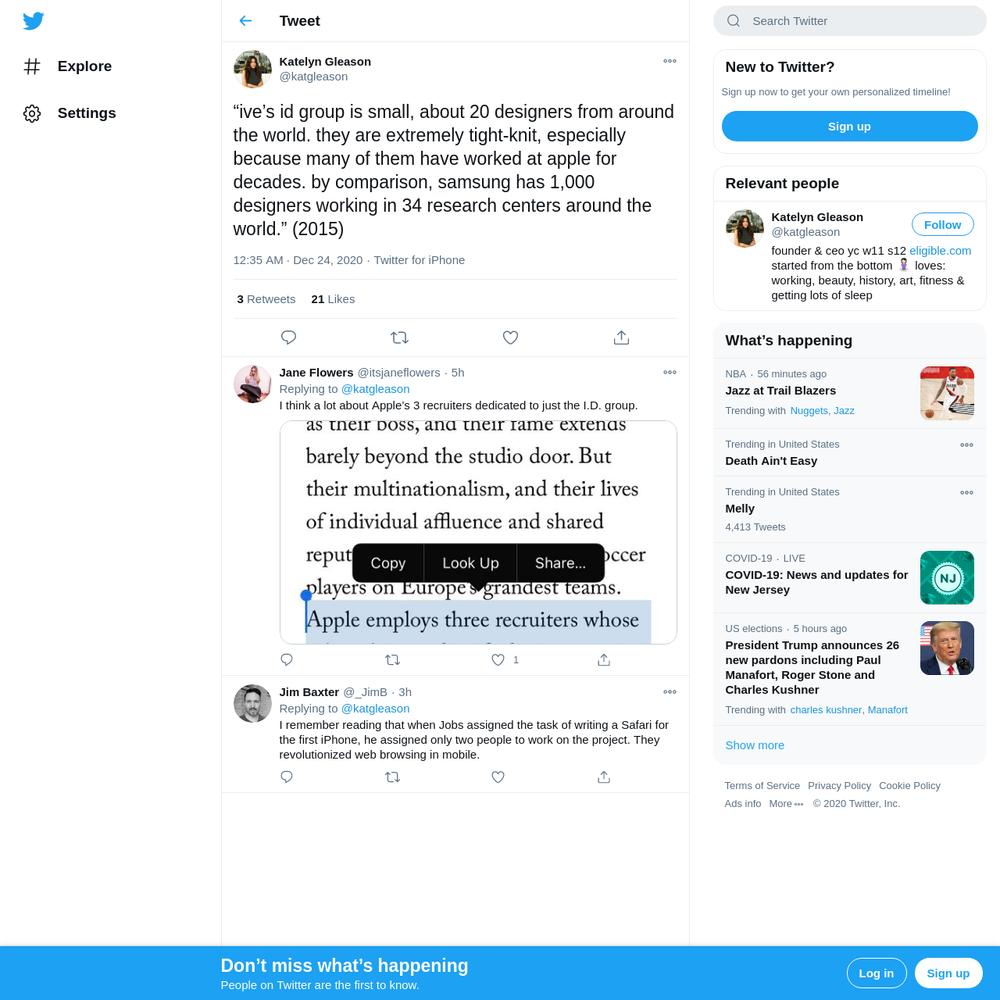This screenshot has width=1000, height=1000.
Task: Click Show more under What's happening
Action: (x=754, y=745)
